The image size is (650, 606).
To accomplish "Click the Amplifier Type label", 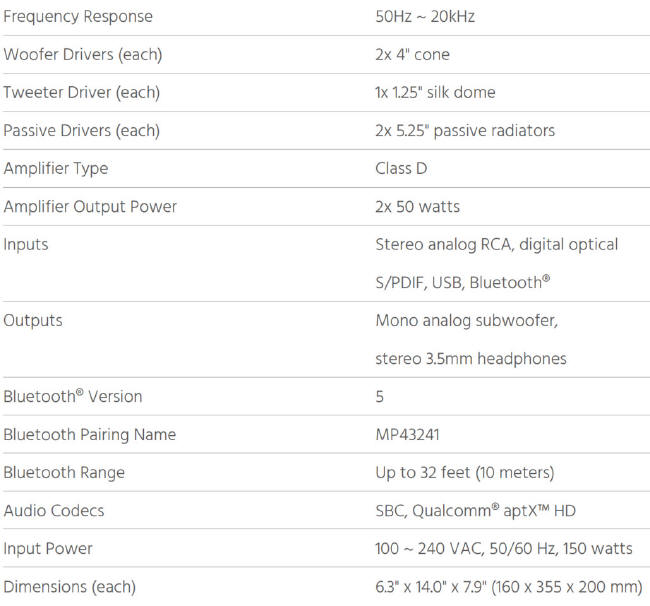I will point(56,169).
